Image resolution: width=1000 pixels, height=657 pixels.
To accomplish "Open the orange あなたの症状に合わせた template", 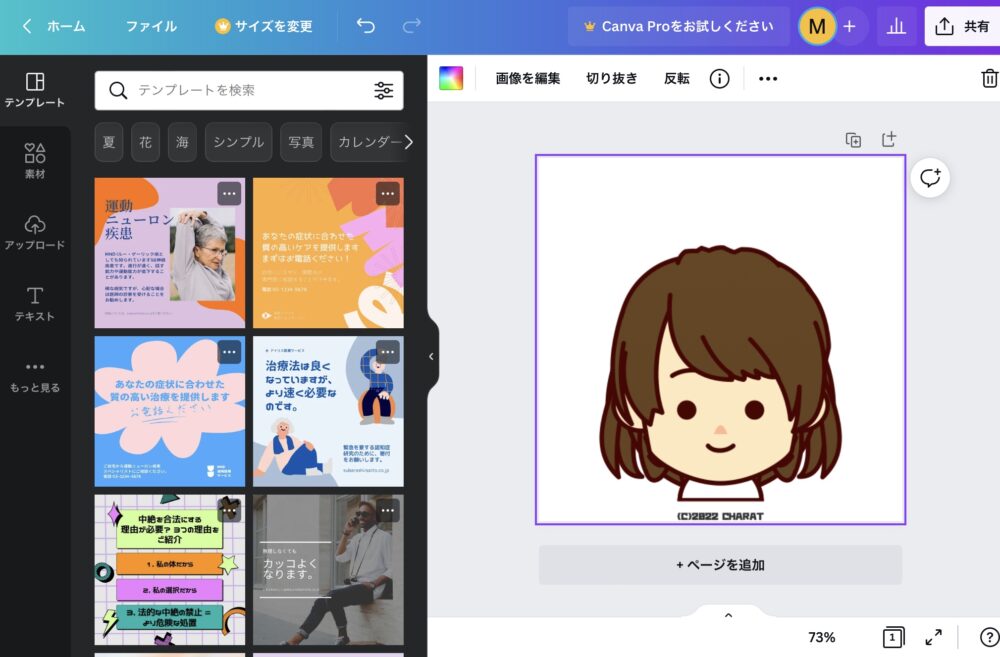I will click(x=328, y=253).
